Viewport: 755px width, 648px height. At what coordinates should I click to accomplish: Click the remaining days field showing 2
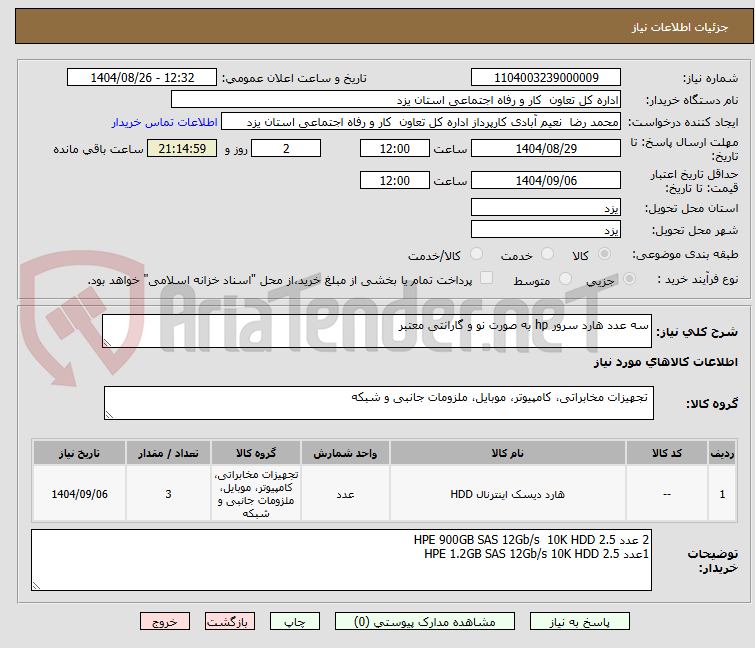pos(286,148)
